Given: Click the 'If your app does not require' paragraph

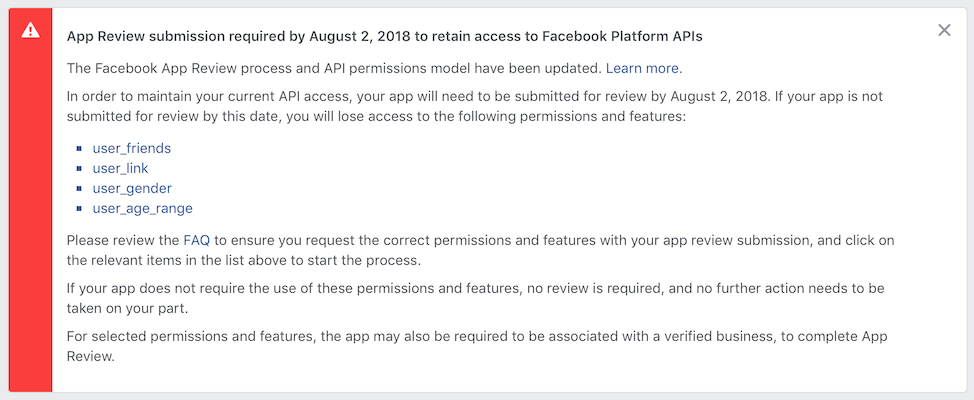Looking at the screenshot, I should point(475,298).
